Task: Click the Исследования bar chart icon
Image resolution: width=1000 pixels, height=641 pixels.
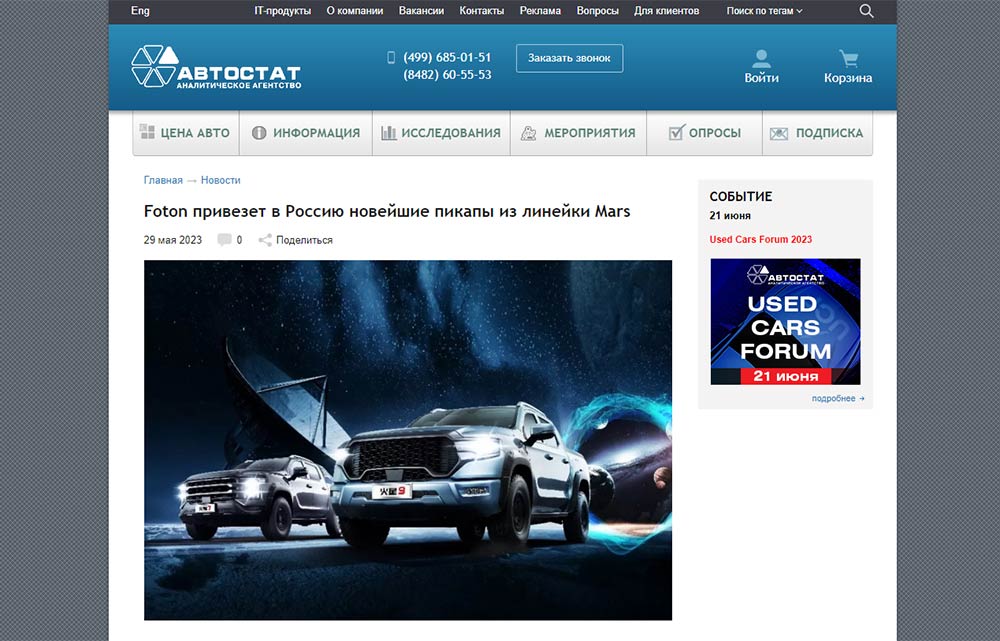Action: point(388,133)
